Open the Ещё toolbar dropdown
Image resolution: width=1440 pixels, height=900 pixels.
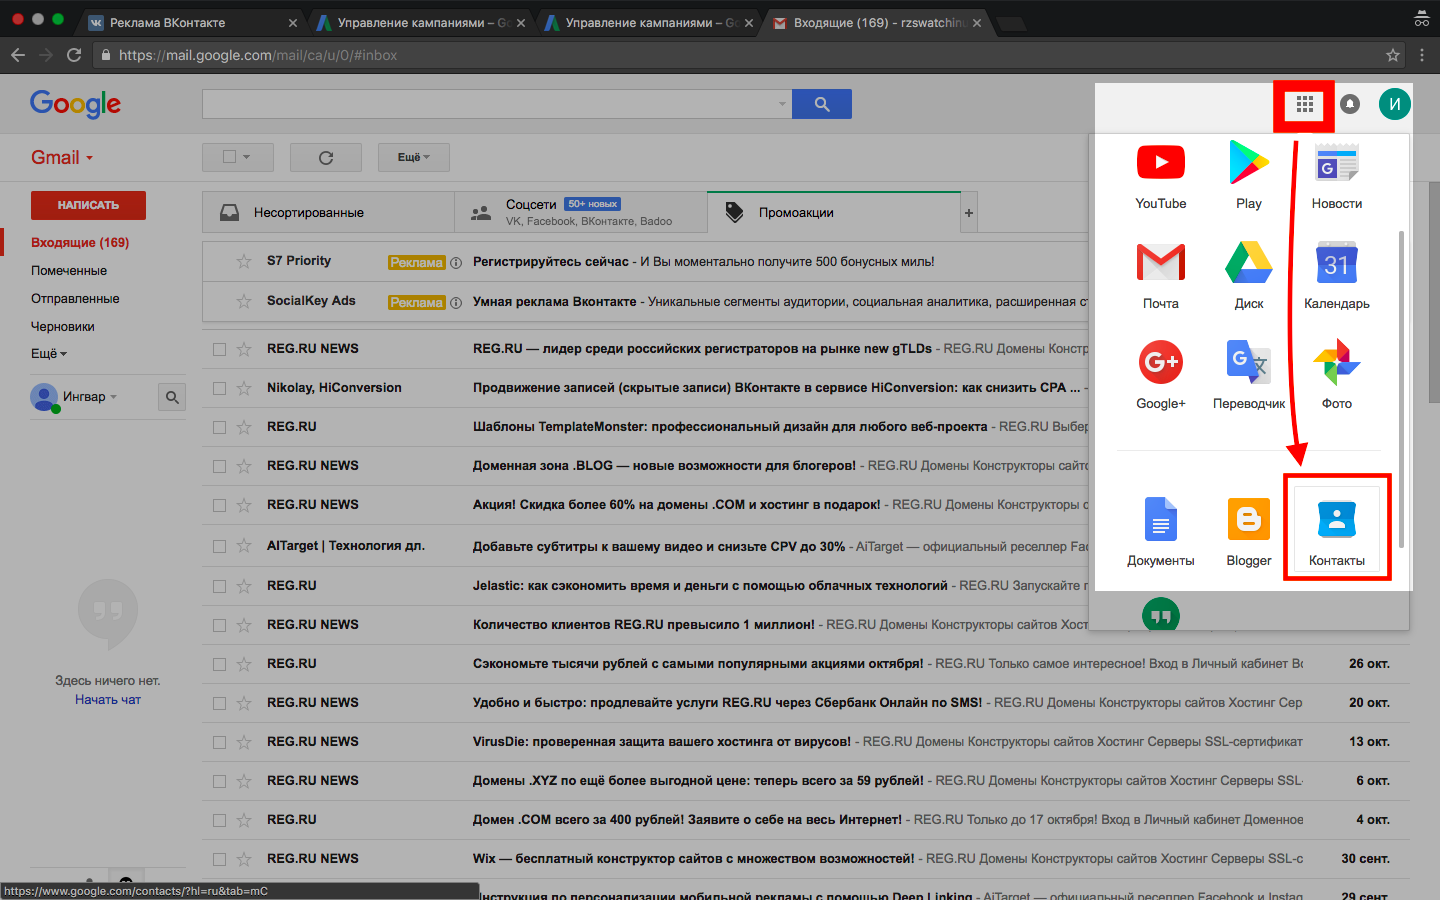tap(414, 157)
